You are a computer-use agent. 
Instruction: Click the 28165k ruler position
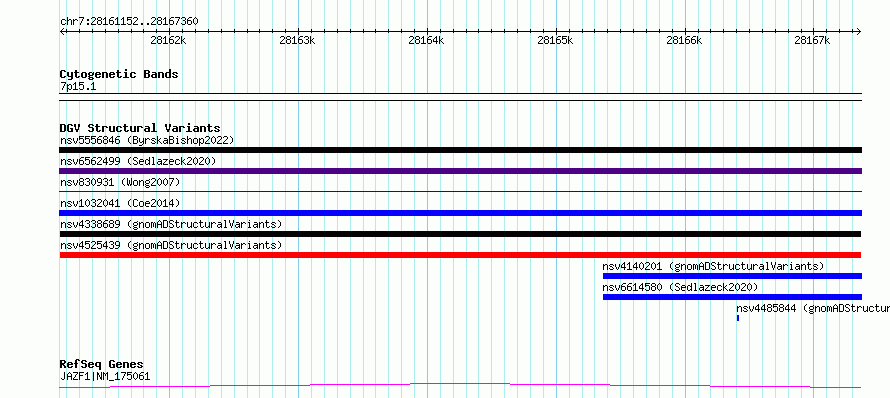555,40
